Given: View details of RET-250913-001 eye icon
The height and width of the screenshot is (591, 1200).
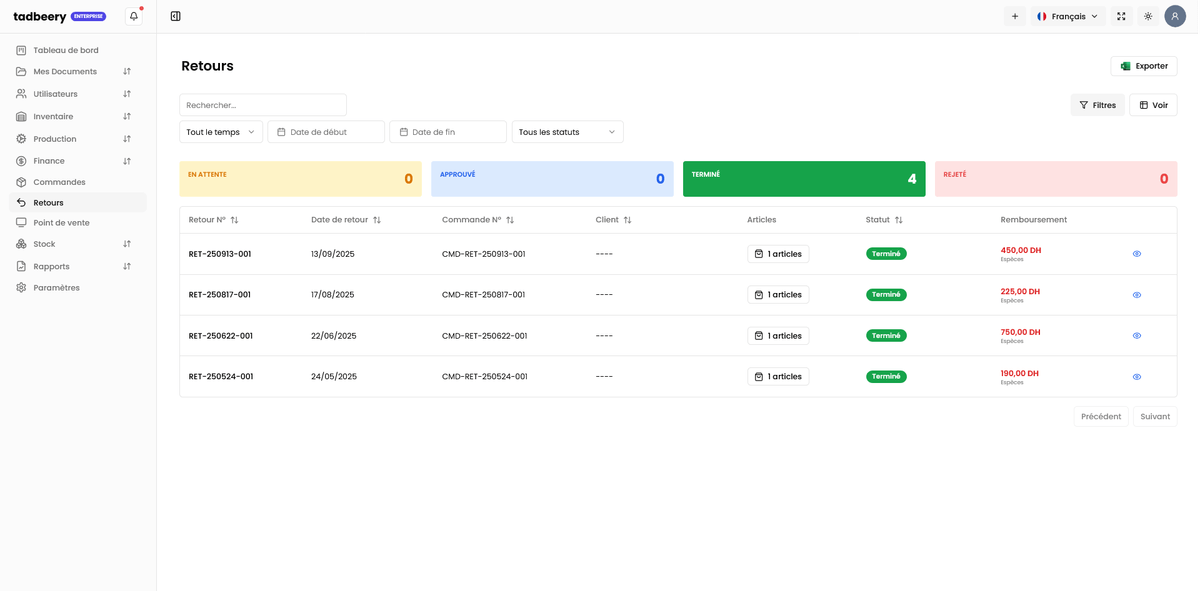Looking at the screenshot, I should point(1137,254).
